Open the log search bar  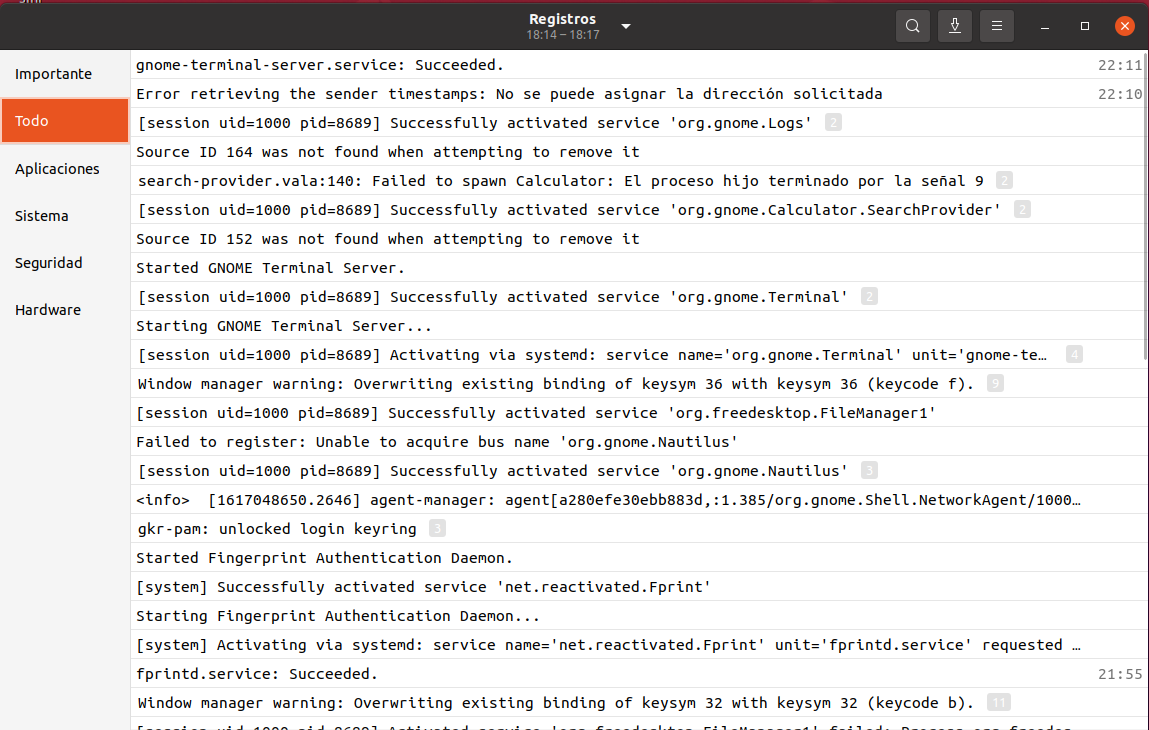[x=912, y=26]
